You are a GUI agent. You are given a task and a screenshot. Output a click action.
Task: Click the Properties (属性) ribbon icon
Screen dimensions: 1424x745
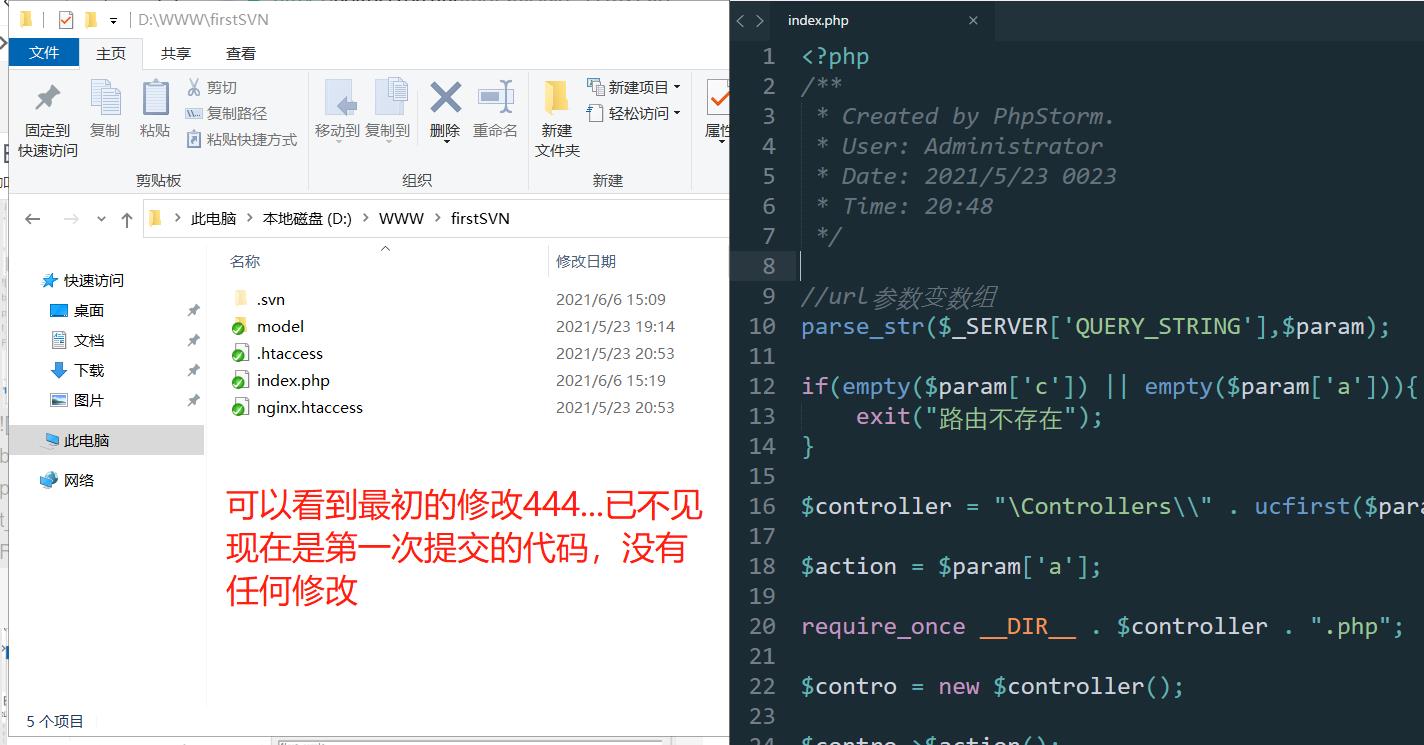pyautogui.click(x=717, y=98)
